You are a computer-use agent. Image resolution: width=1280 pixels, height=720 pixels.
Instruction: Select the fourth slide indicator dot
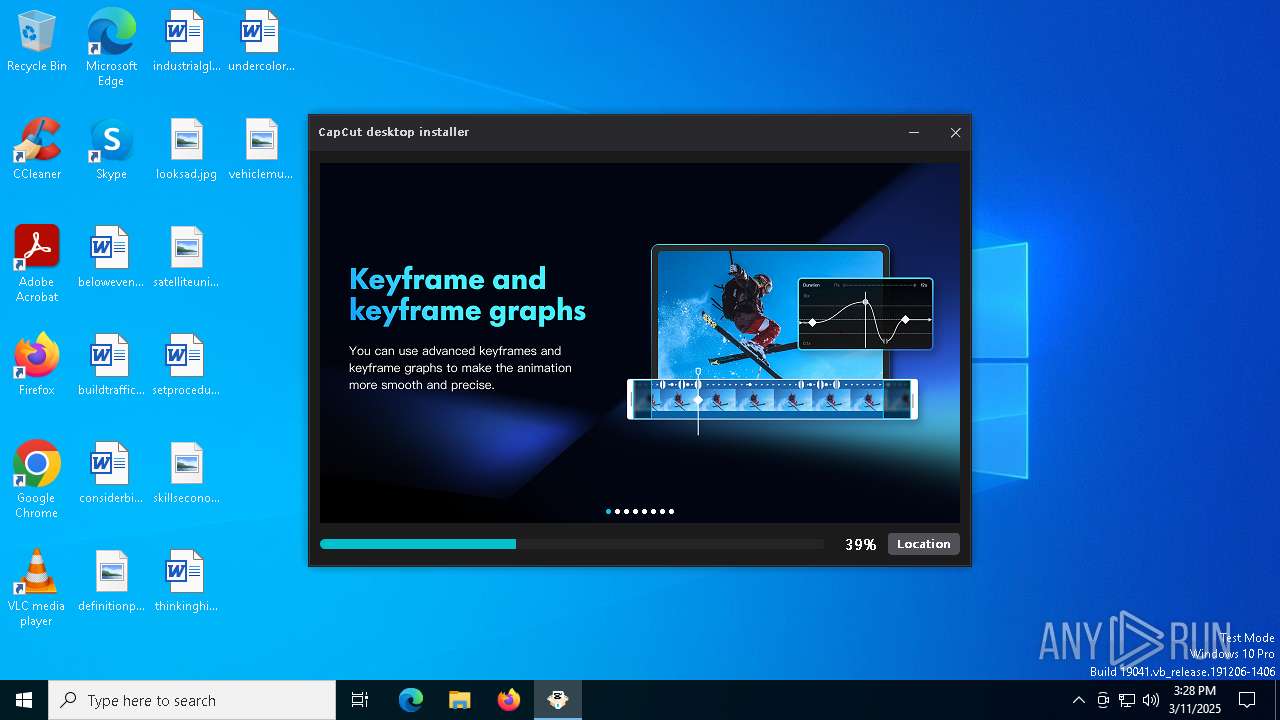click(635, 511)
